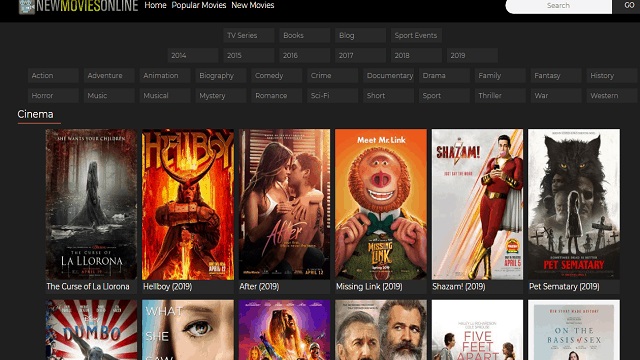The image size is (640, 360).
Task: Open the Hellboy movie poster
Action: pyautogui.click(x=188, y=204)
